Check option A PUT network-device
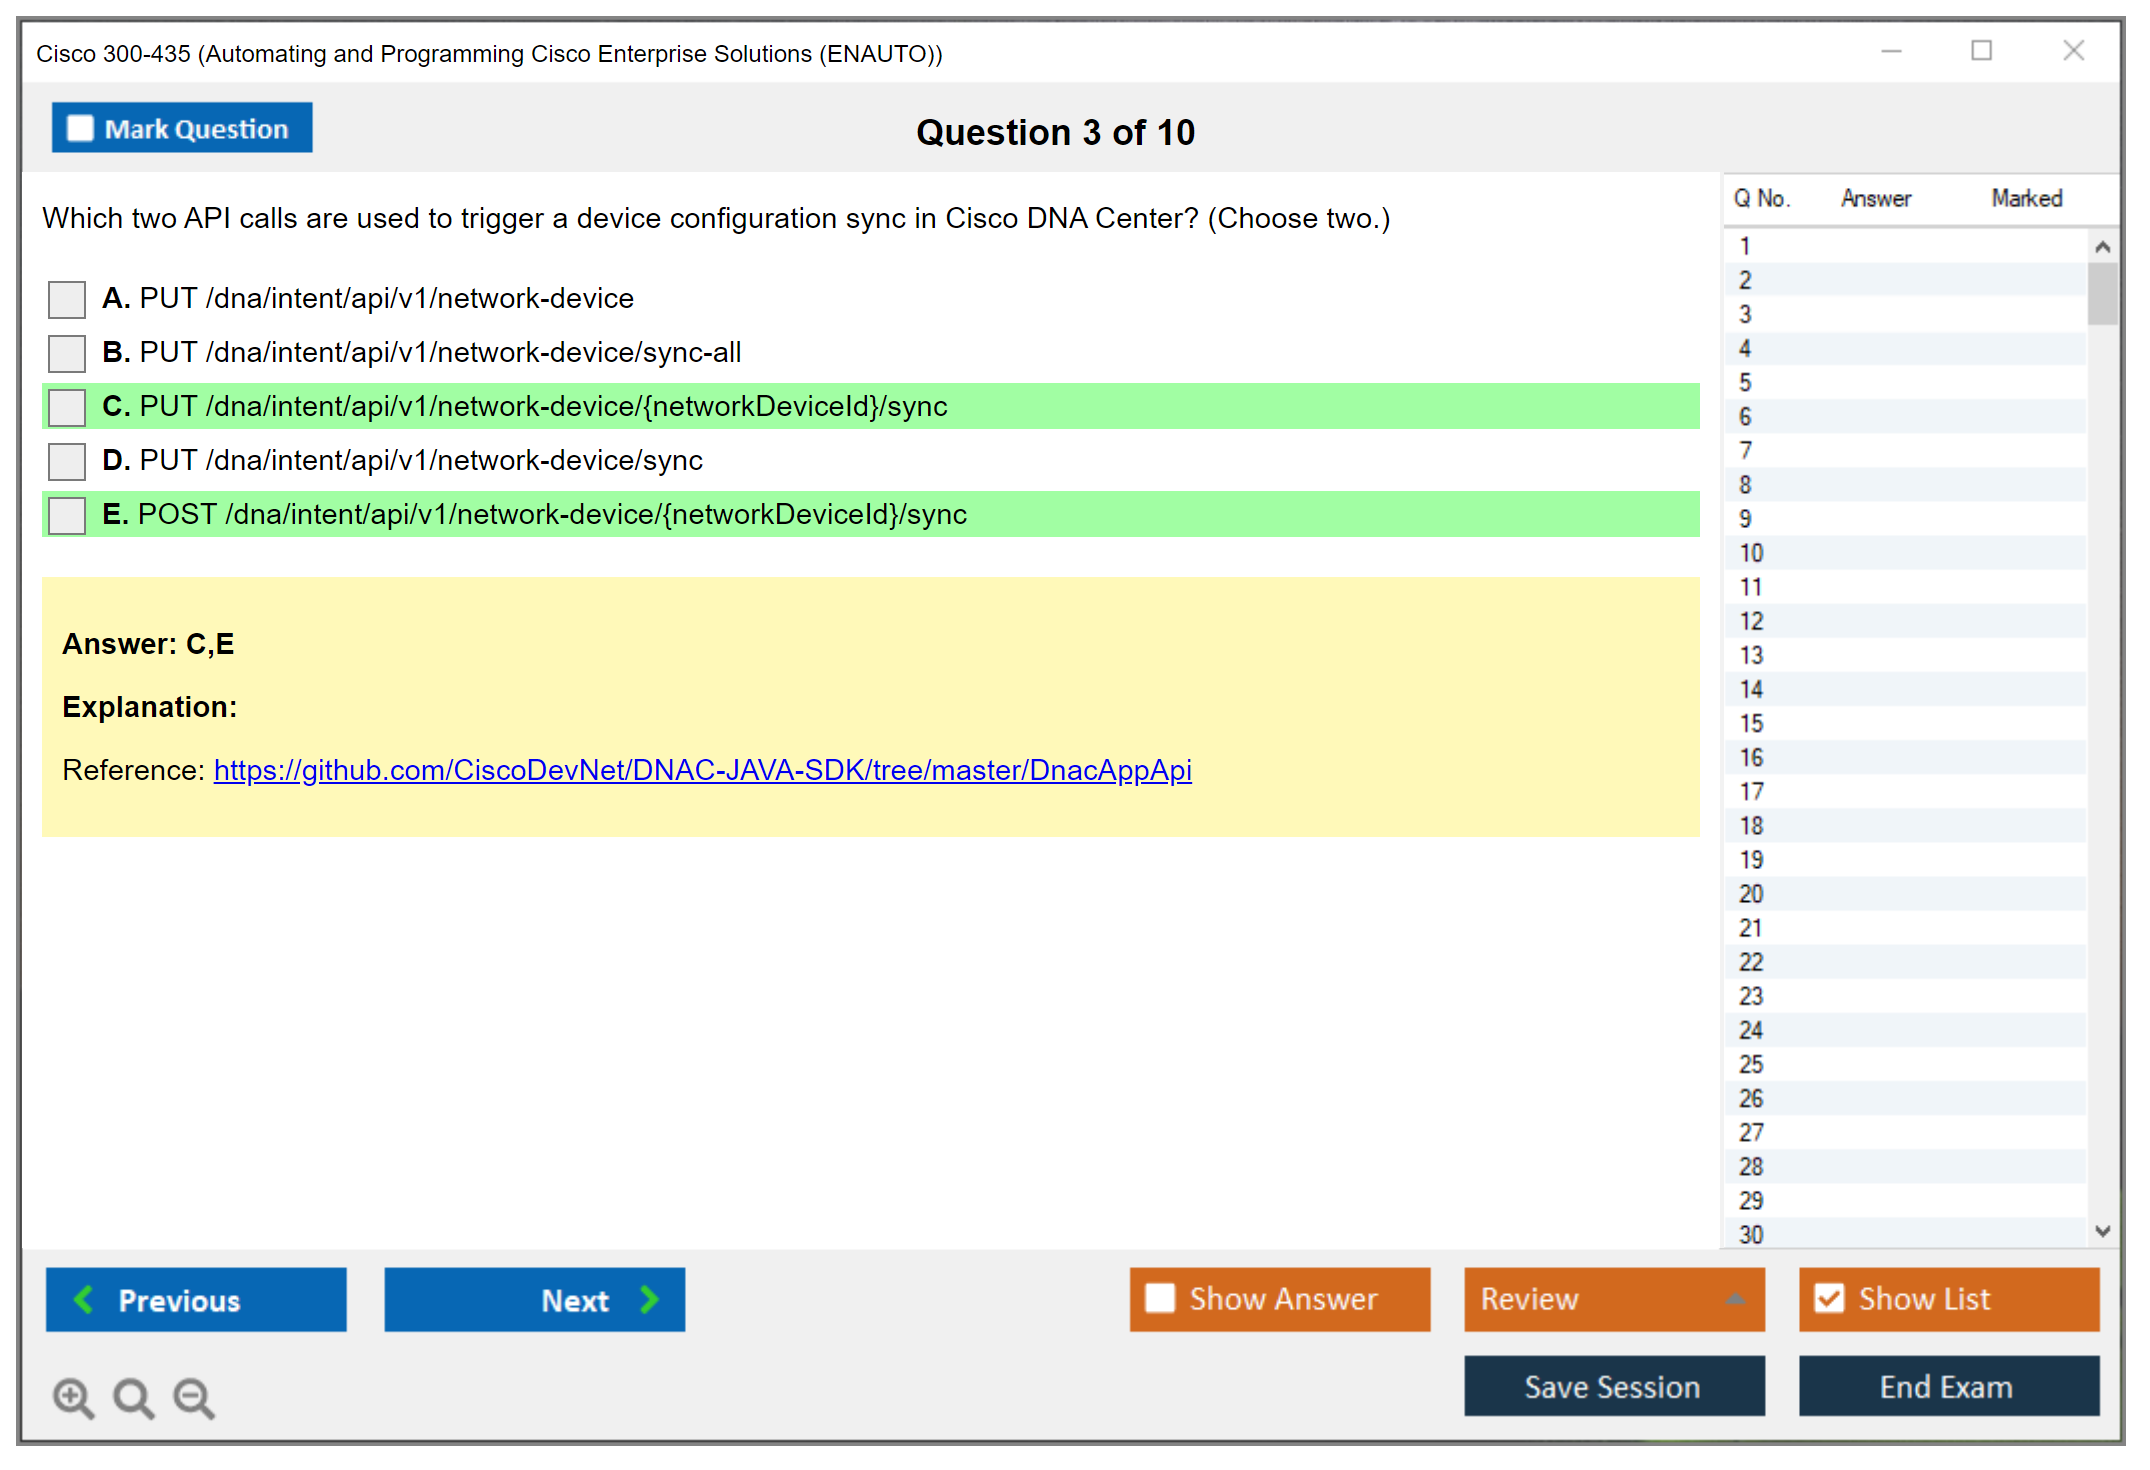 pyautogui.click(x=67, y=299)
